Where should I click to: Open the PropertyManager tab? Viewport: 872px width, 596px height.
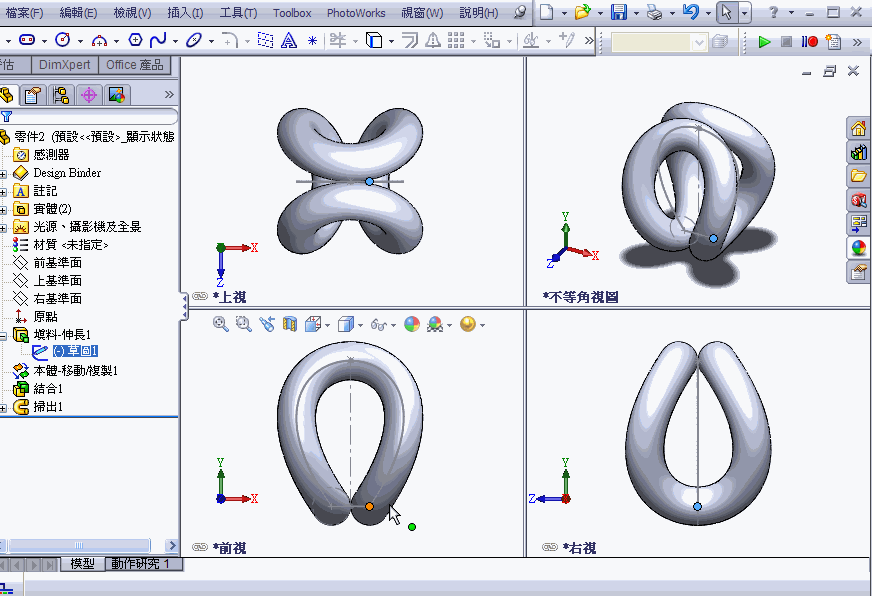(33, 95)
